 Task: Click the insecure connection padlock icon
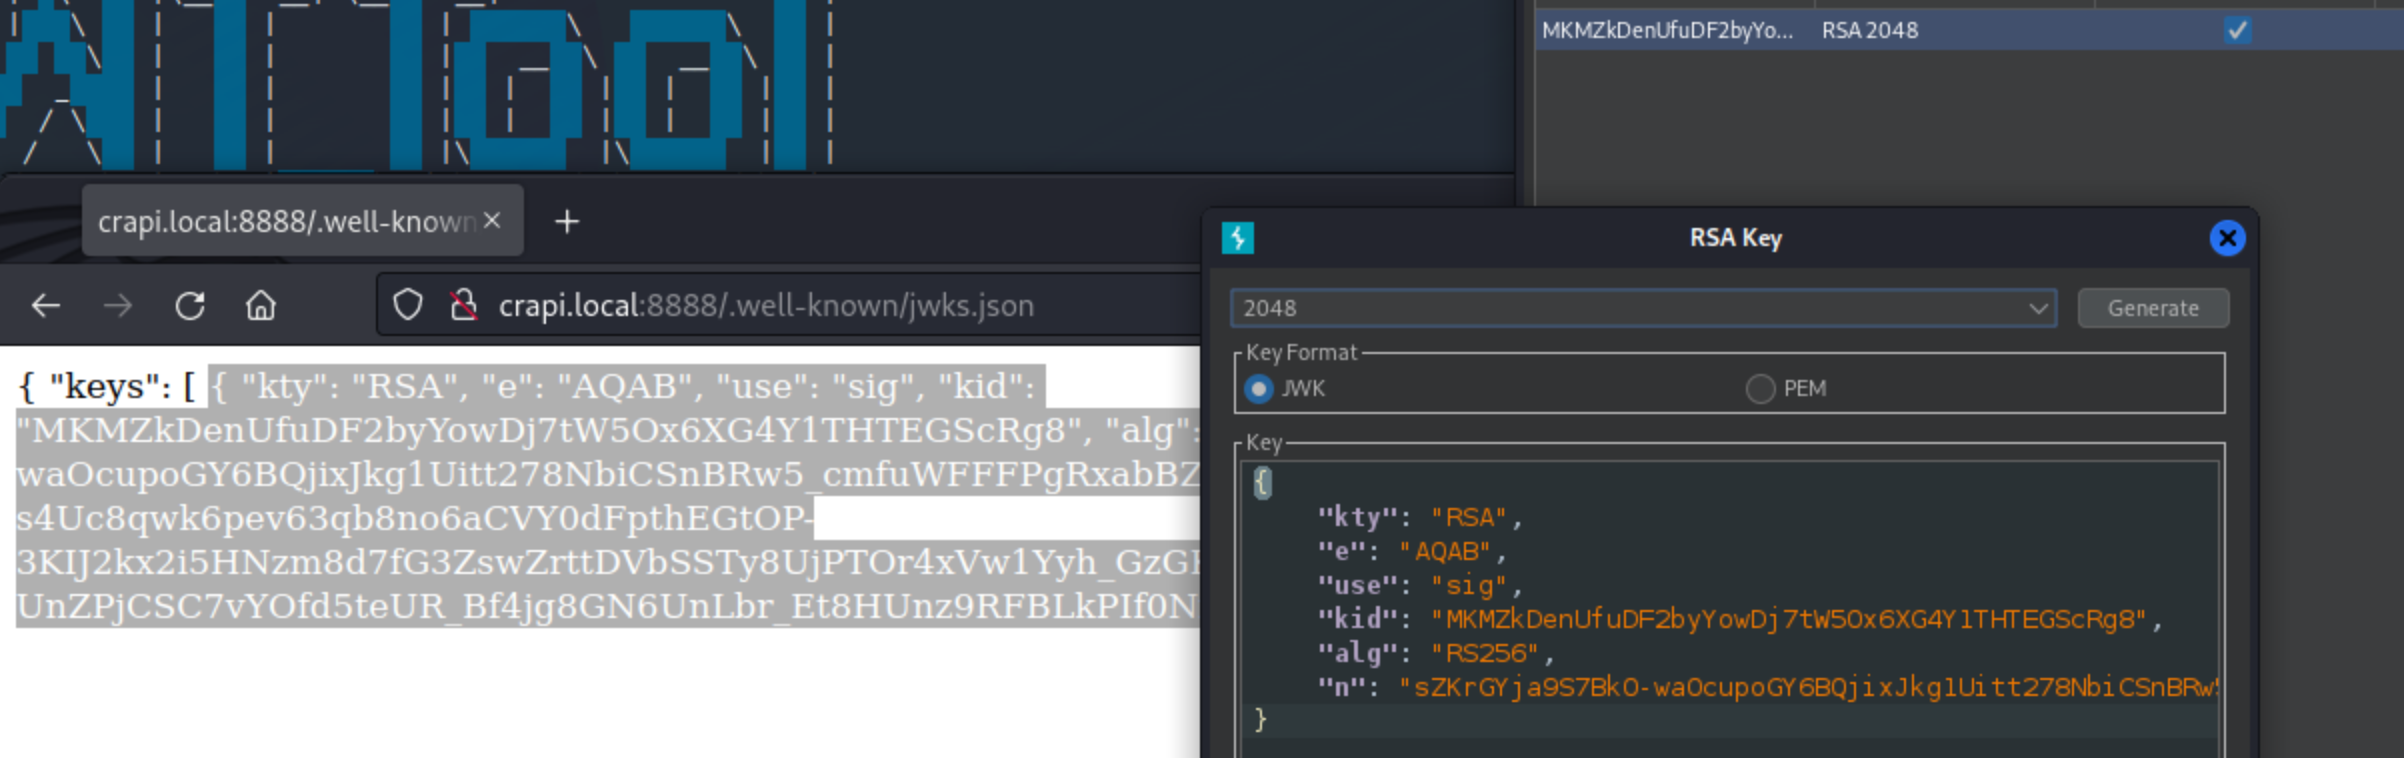point(462,305)
